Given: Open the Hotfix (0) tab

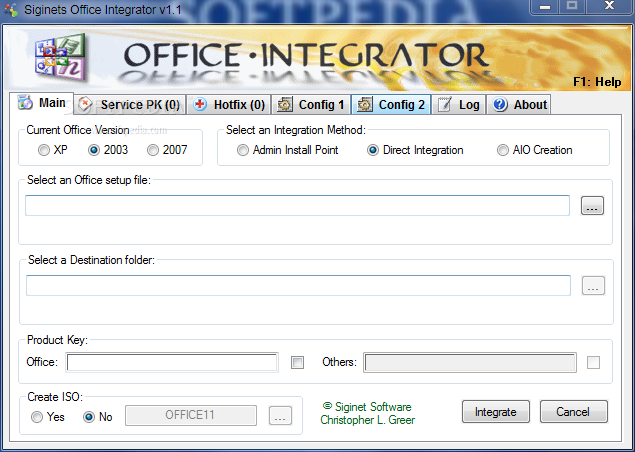Looking at the screenshot, I should (x=229, y=104).
